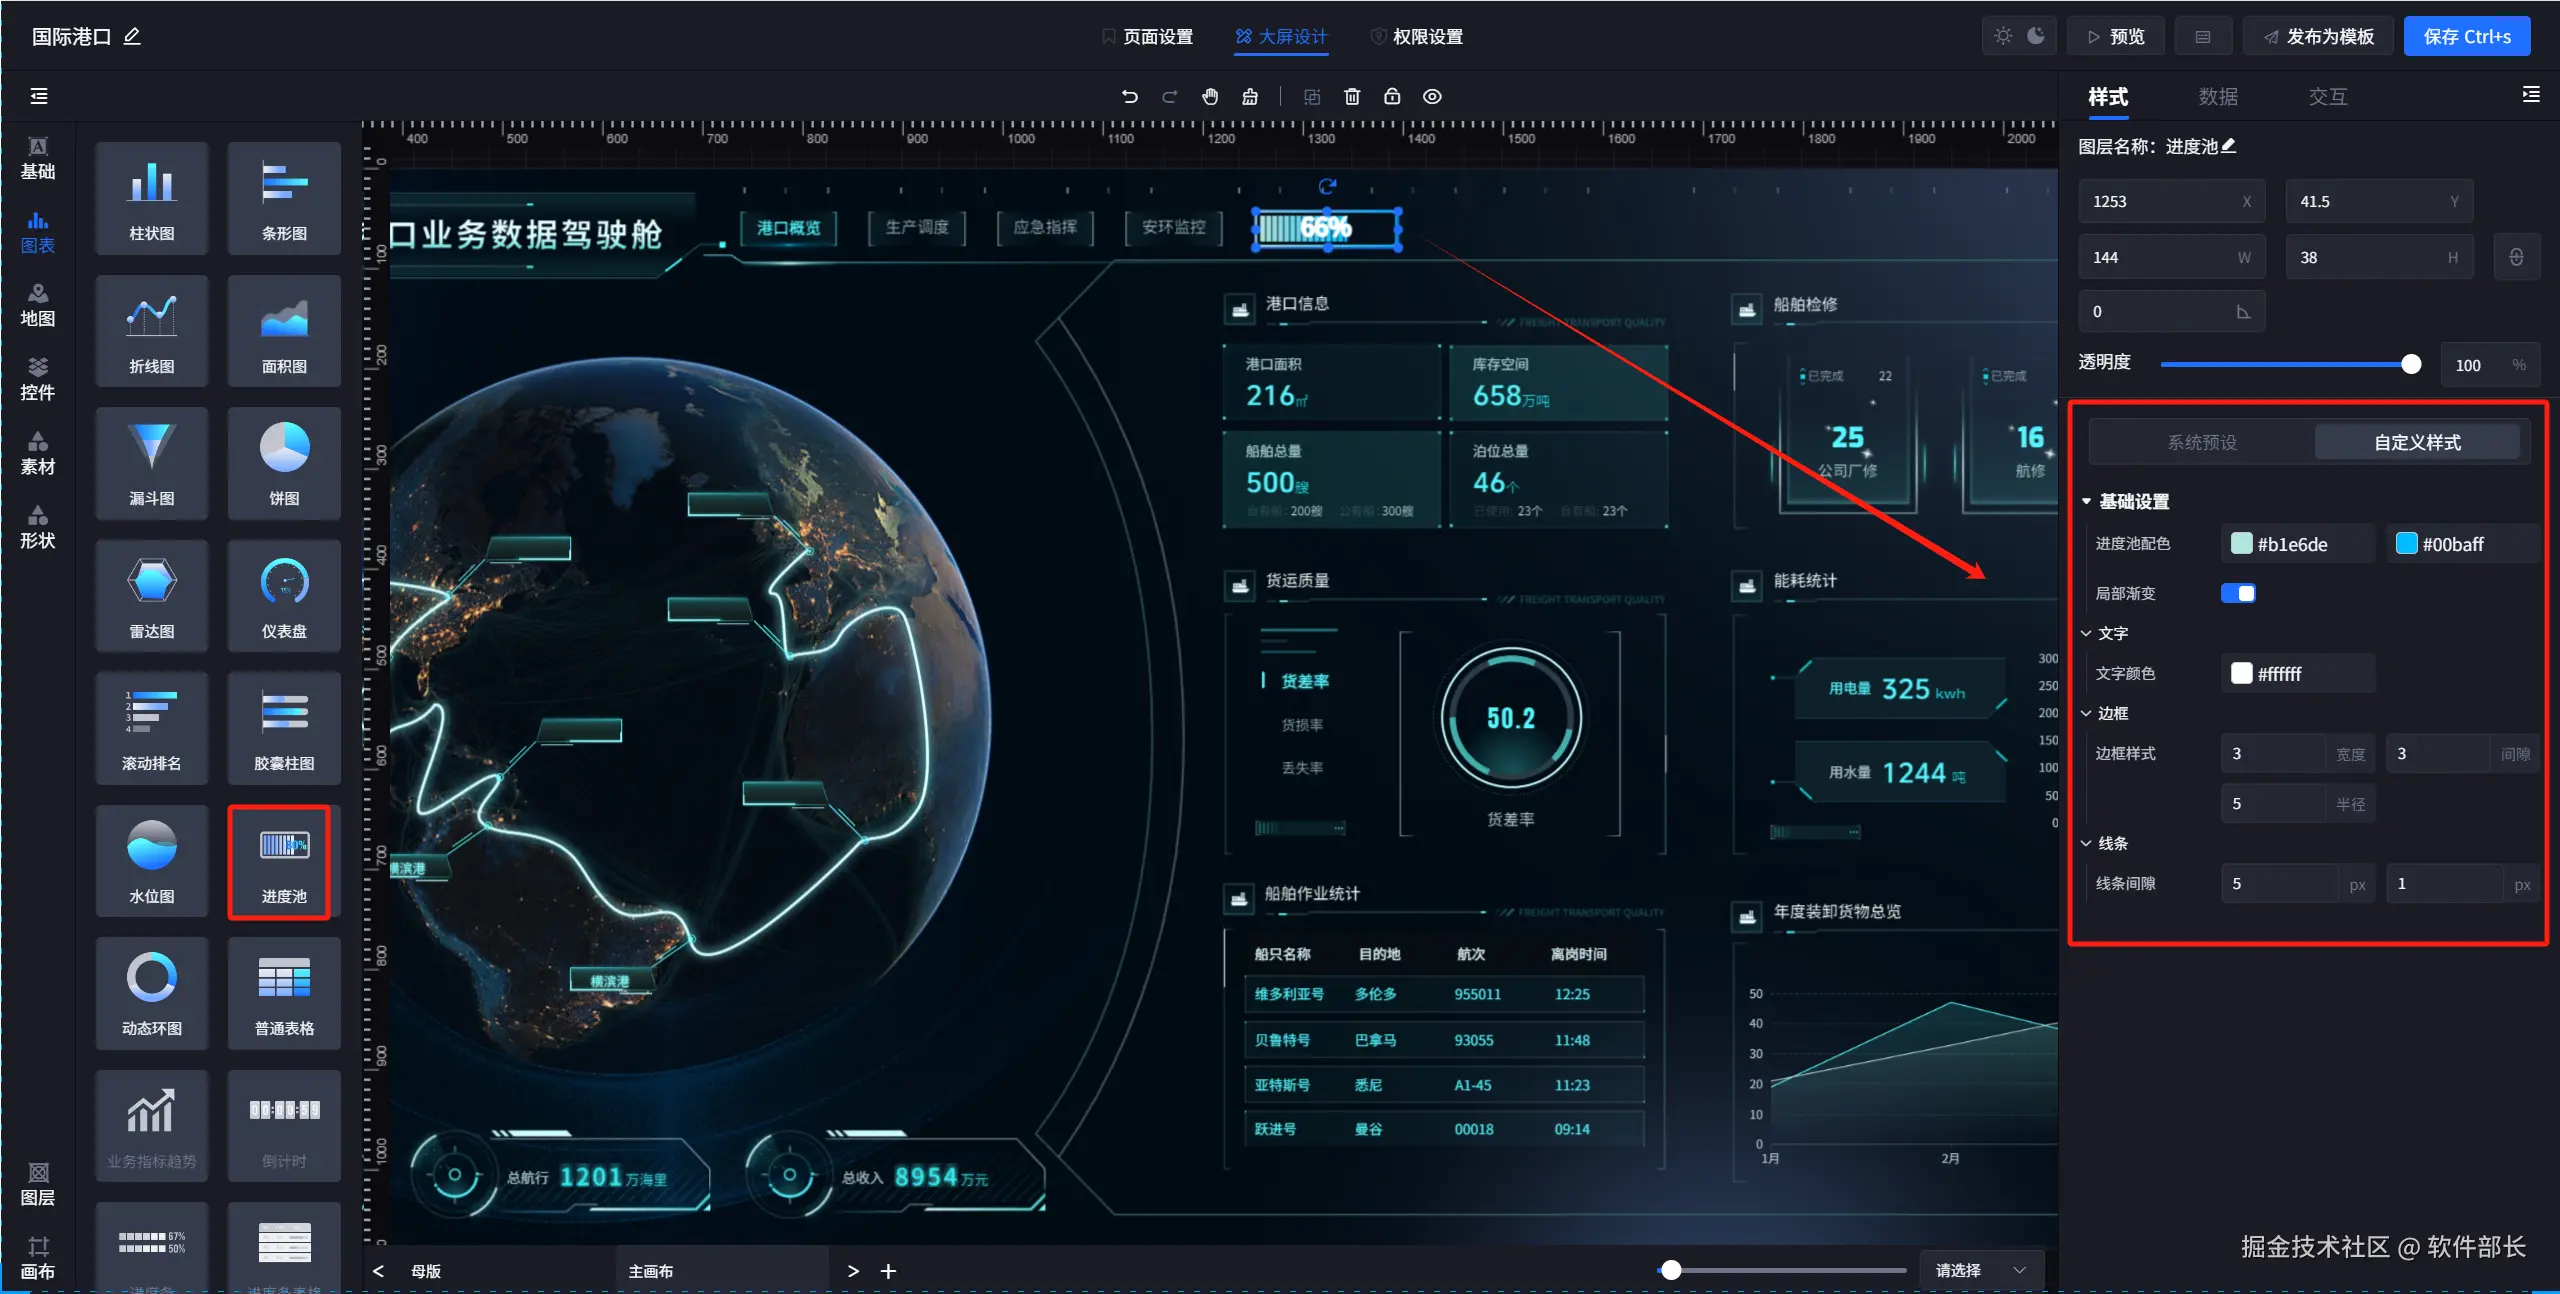Open the 请选择 zoom dropdown
The image size is (2560, 1294).
[1980, 1270]
